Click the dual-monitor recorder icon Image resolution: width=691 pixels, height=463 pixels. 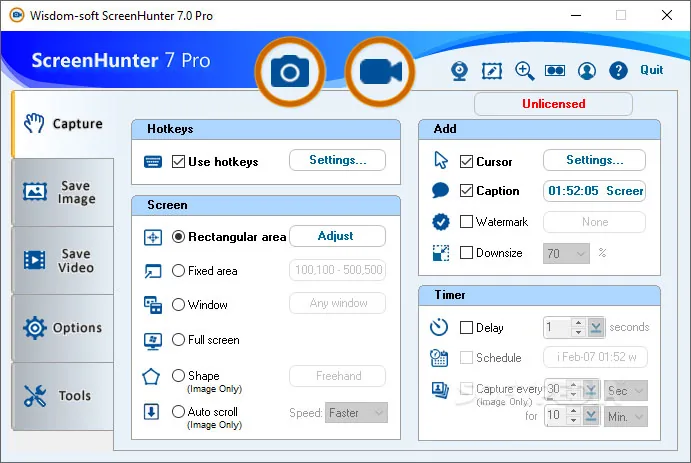[x=555, y=70]
